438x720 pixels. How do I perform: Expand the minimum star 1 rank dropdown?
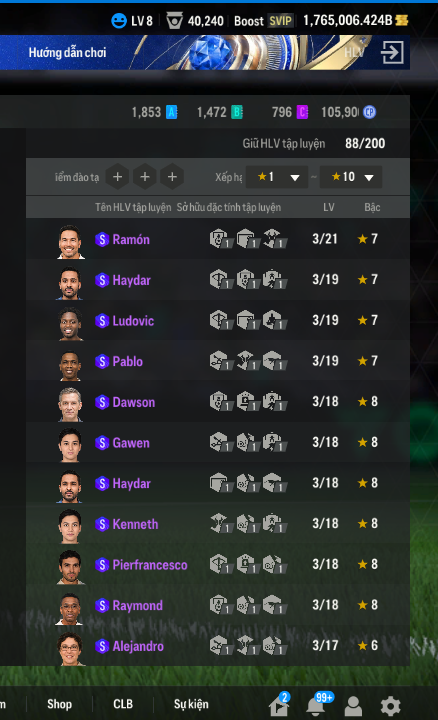(x=277, y=177)
